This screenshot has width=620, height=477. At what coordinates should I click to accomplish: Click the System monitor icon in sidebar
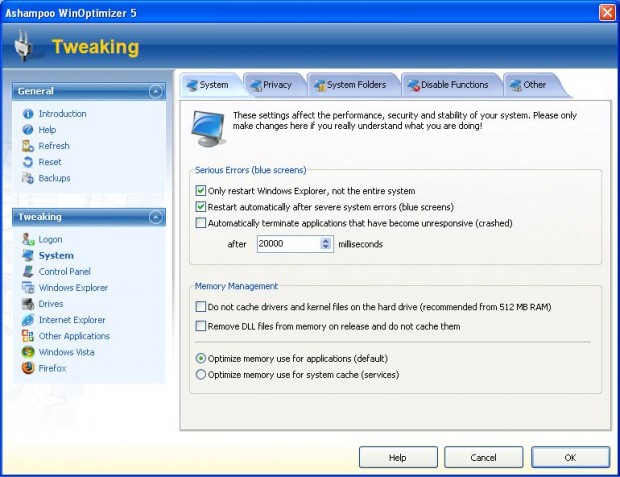[28, 256]
